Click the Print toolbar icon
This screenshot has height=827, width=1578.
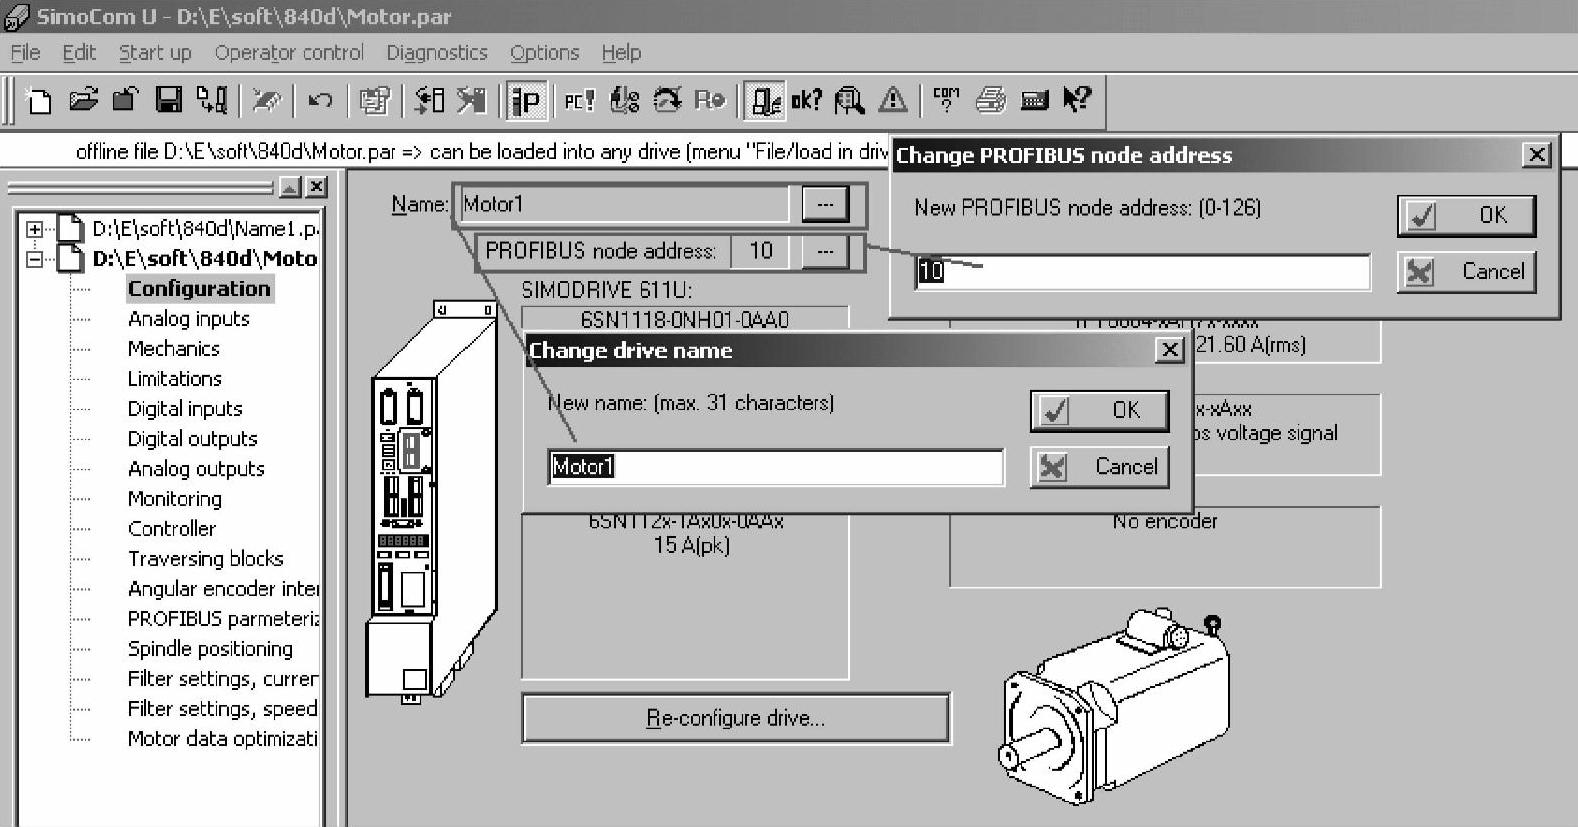[990, 99]
